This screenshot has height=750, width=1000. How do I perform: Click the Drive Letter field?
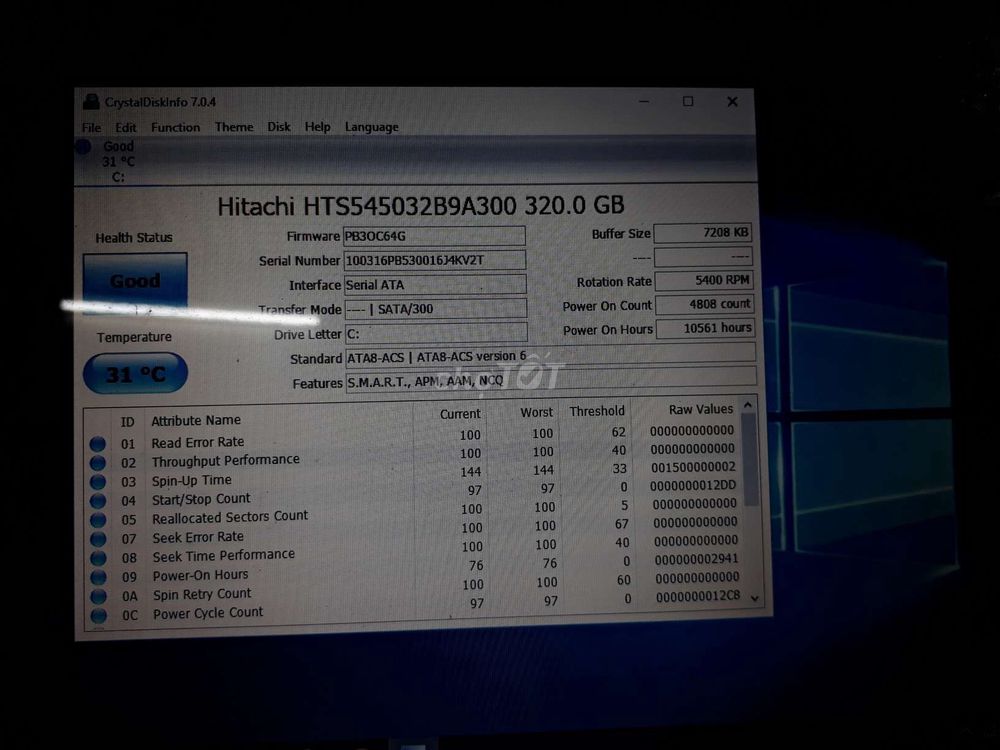pyautogui.click(x=437, y=334)
